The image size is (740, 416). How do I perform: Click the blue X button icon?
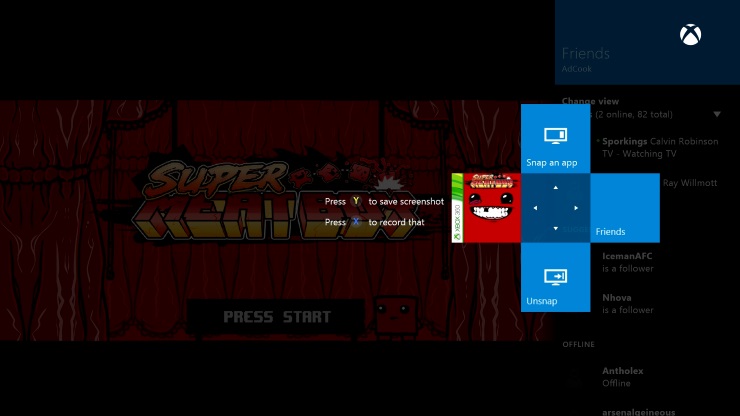tap(356, 221)
